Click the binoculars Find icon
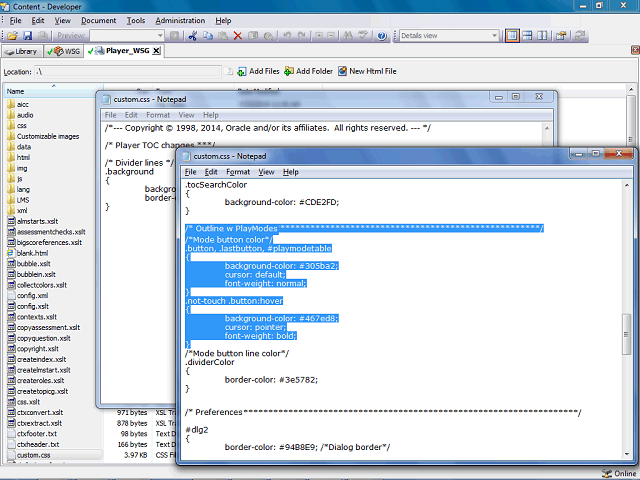Viewport: 640px width, 480px height. pos(348,36)
